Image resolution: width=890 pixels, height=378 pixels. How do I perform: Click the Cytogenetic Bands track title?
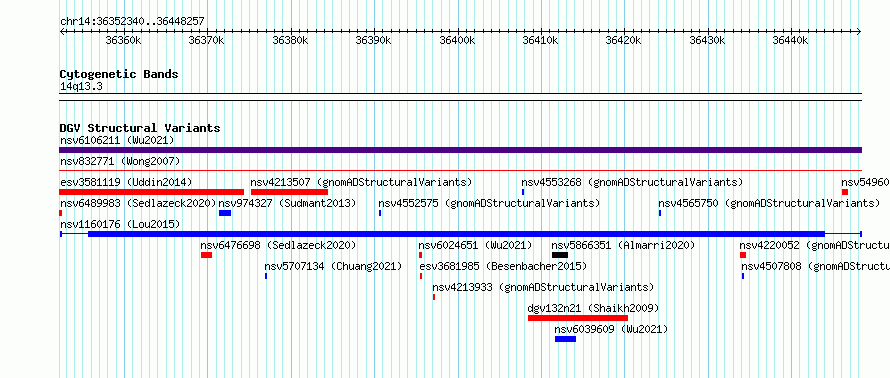(x=119, y=74)
